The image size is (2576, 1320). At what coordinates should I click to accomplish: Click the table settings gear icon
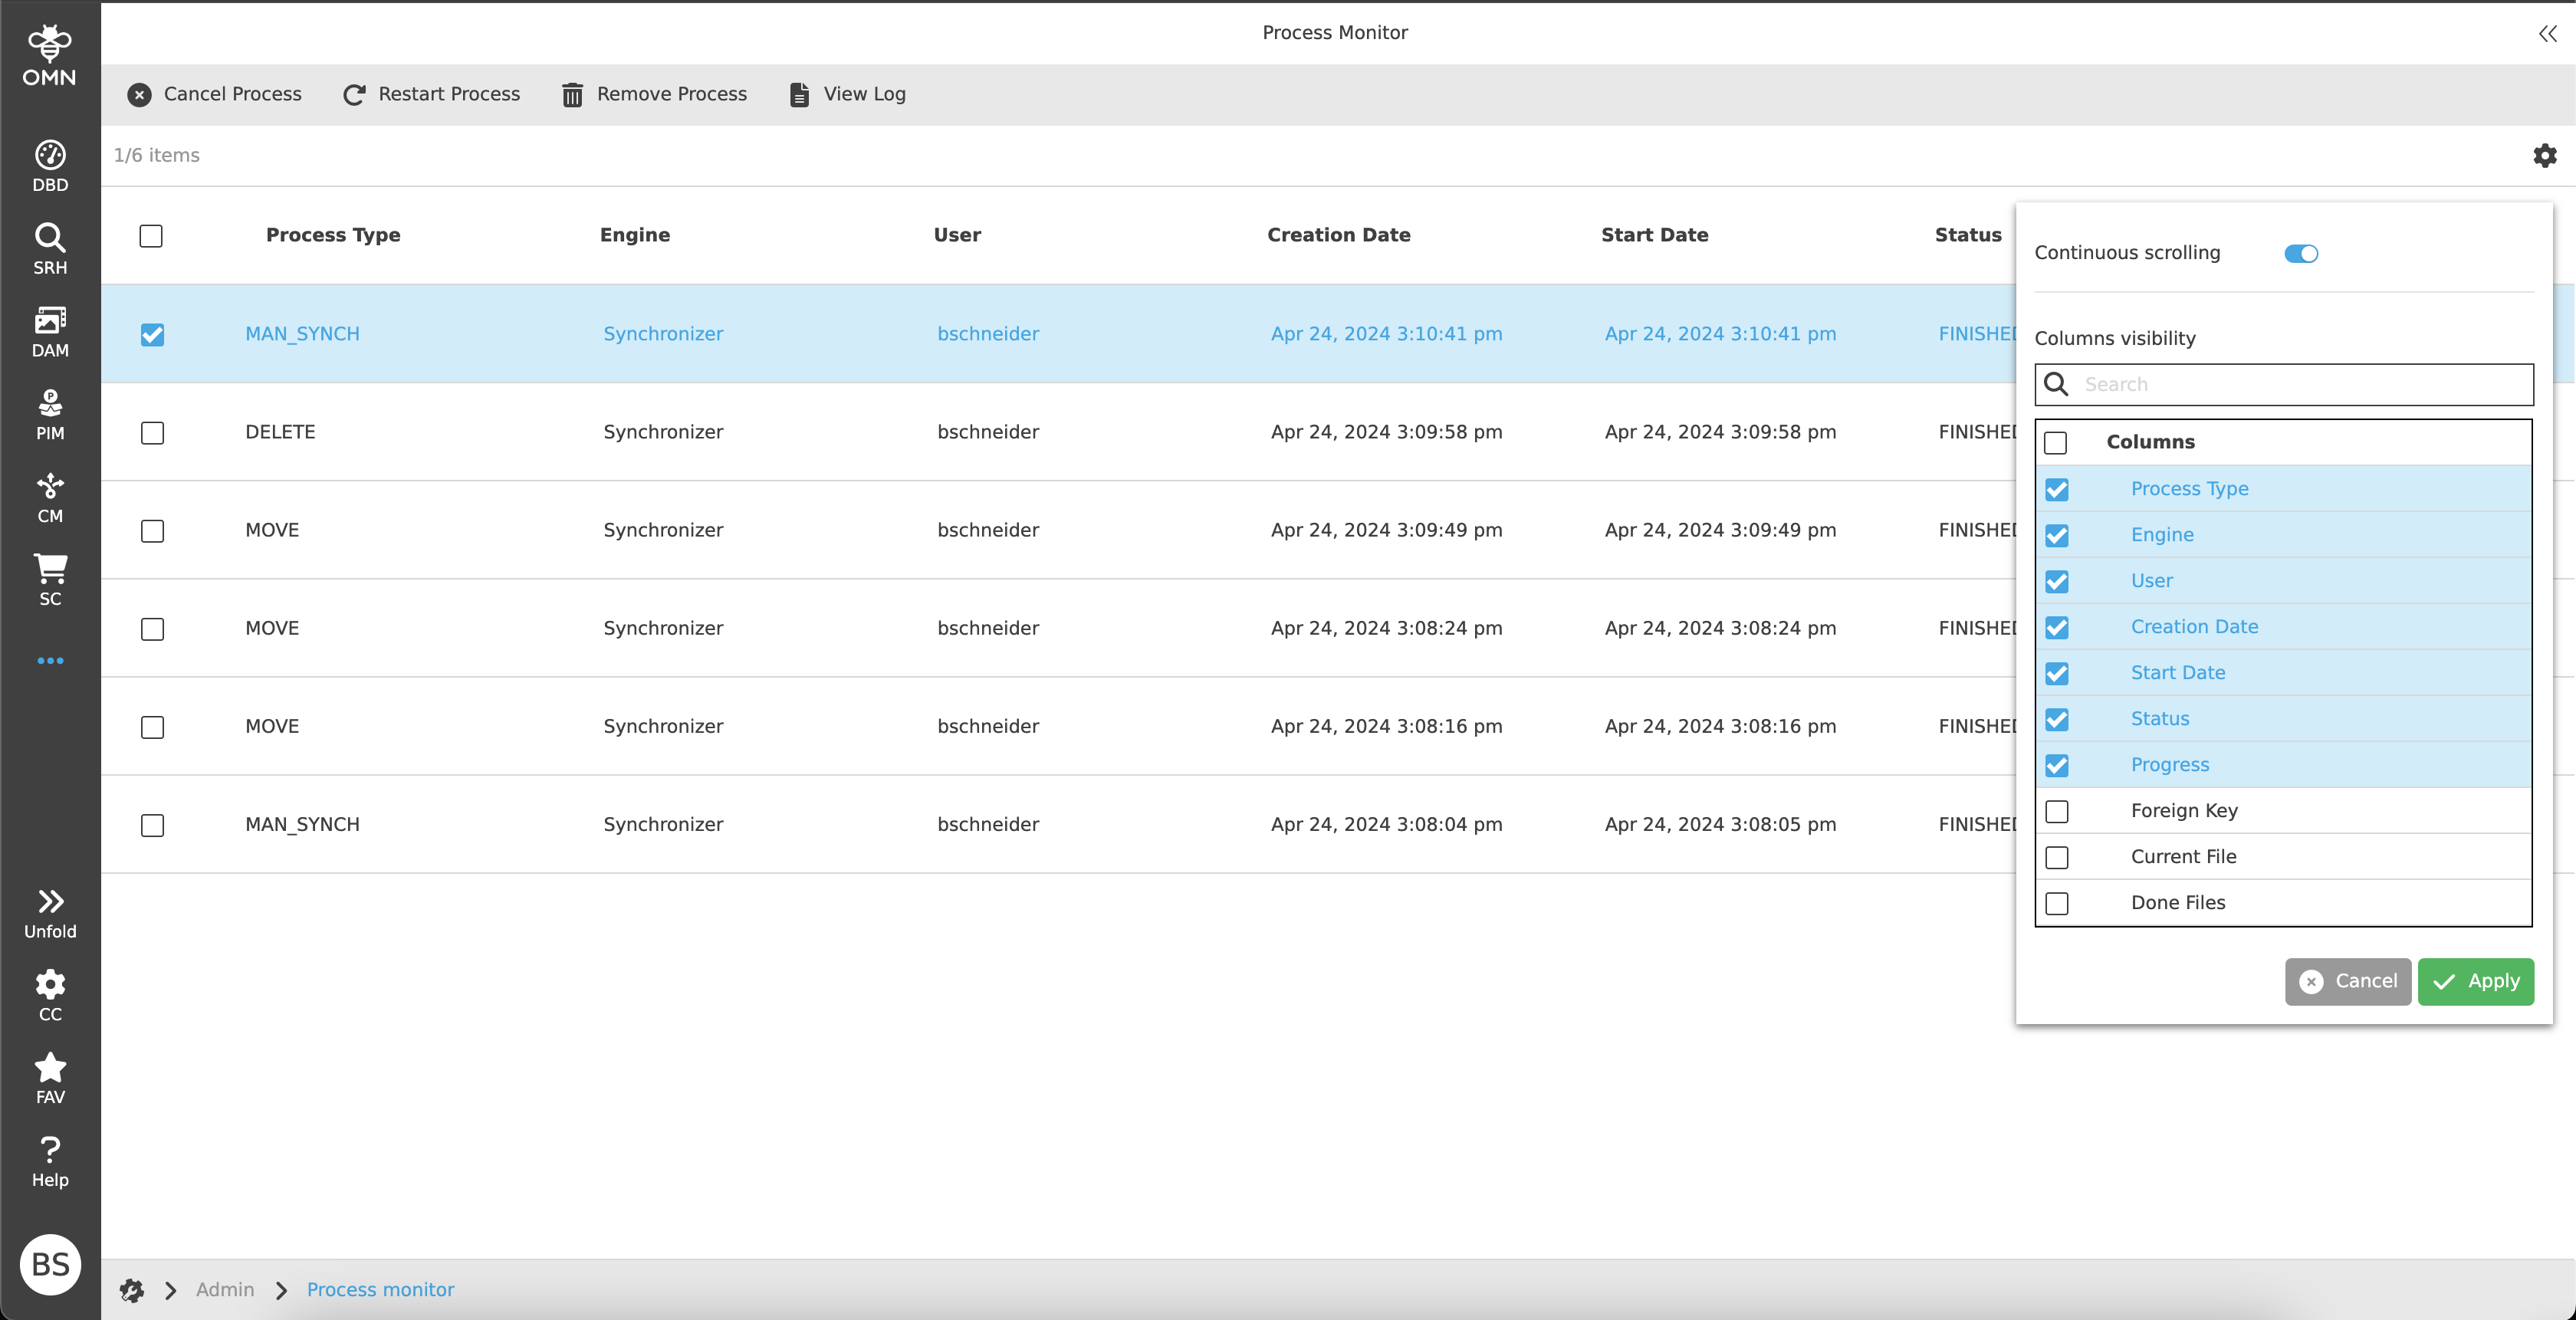[2544, 155]
